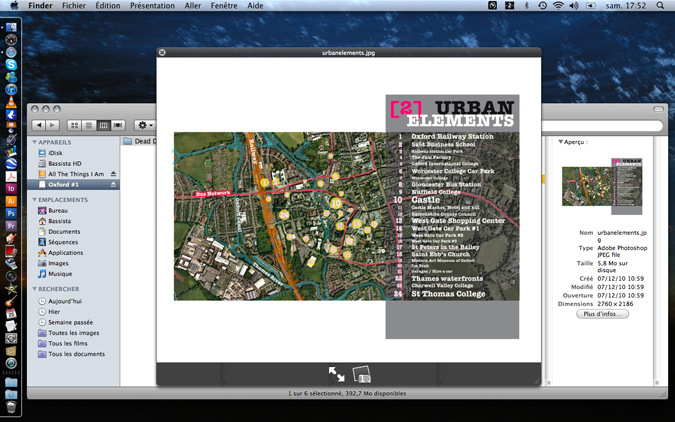Switch Finder to Cover Flow view
This screenshot has height=422, width=675.
118,125
